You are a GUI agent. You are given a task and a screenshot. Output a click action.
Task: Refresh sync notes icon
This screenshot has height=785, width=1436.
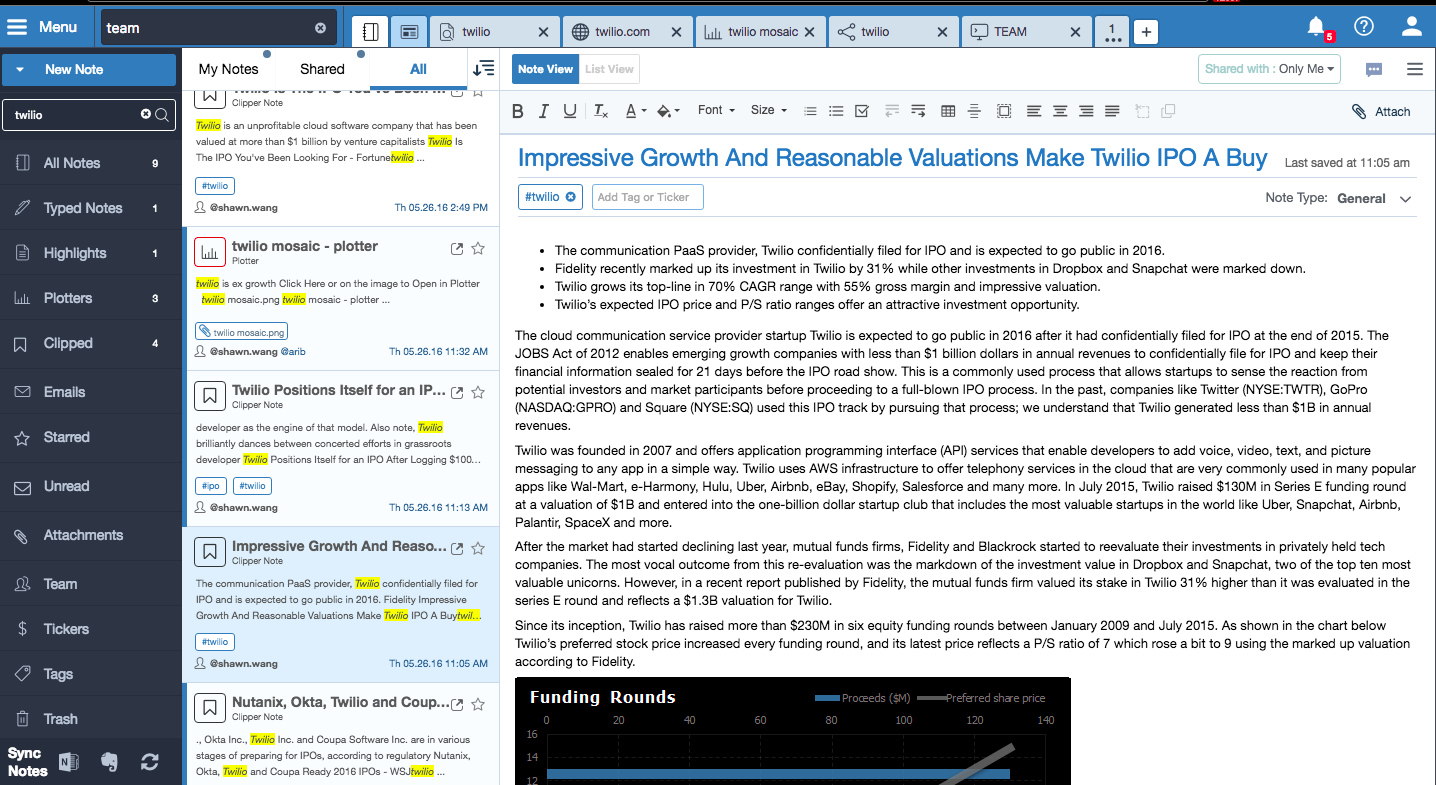tap(150, 762)
